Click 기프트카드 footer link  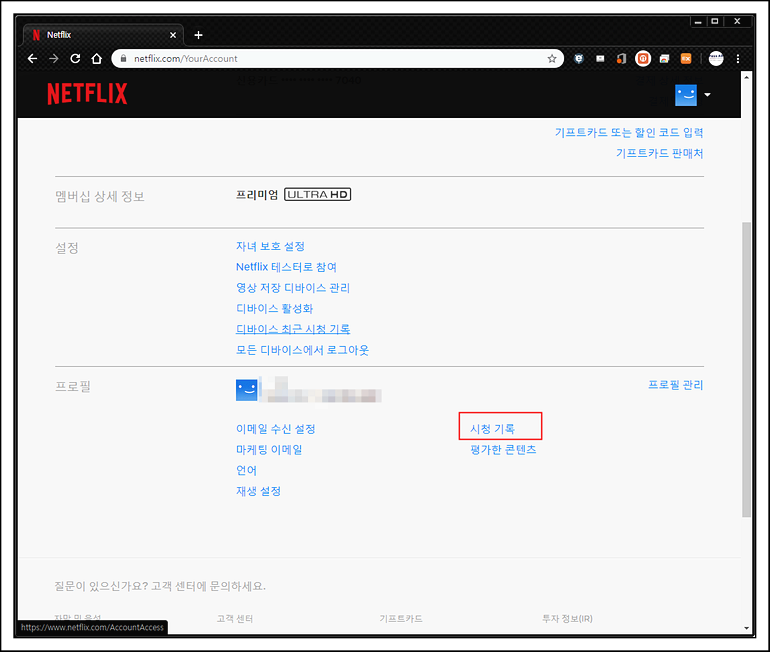[x=401, y=619]
